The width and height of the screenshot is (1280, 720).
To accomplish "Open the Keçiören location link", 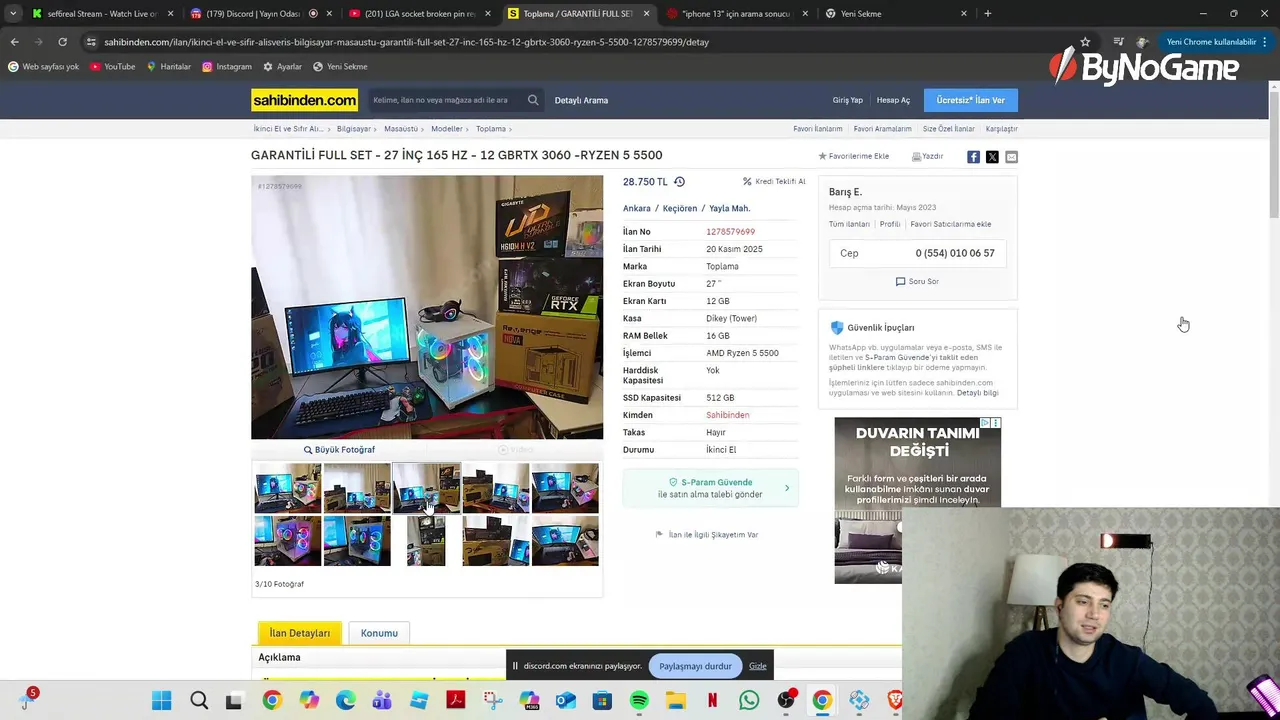I will (x=680, y=208).
